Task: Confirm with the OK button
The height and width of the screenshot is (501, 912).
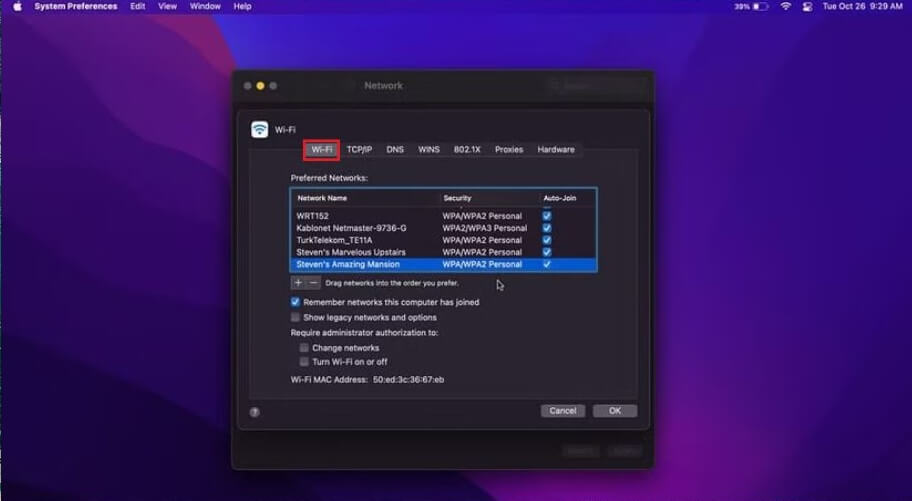Action: tap(615, 411)
